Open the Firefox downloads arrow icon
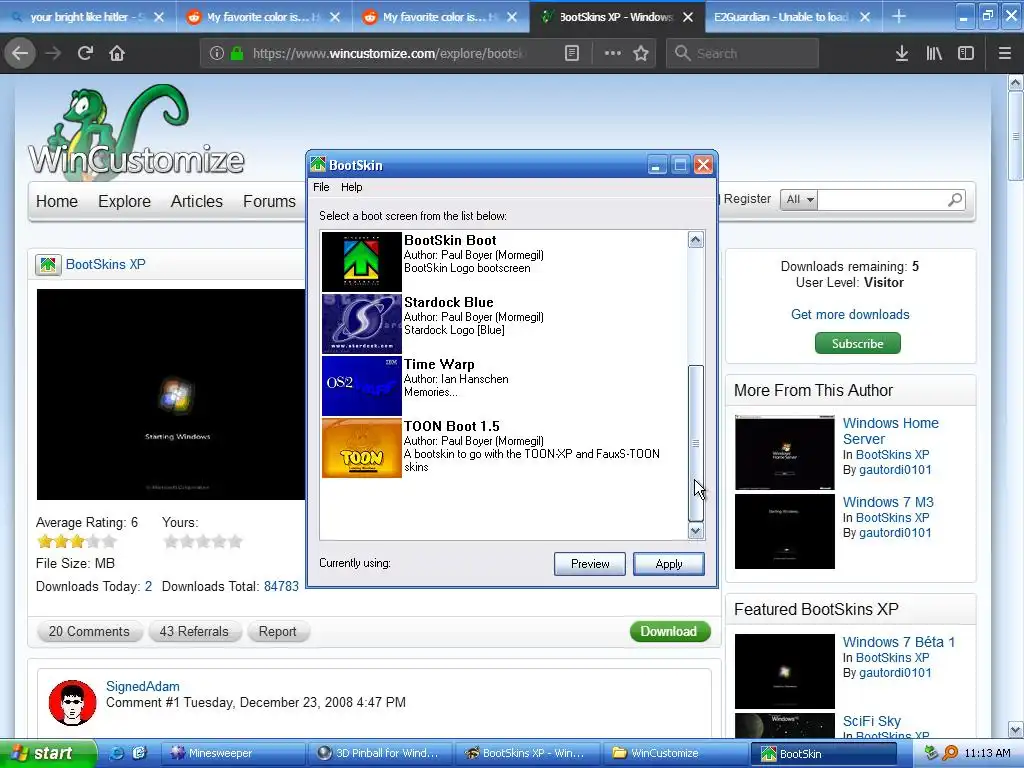1024x768 pixels. 902,54
